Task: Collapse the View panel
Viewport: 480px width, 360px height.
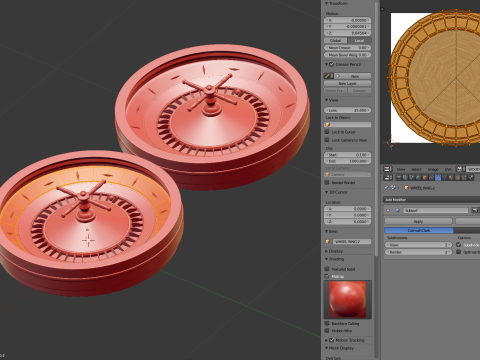Action: (327, 100)
